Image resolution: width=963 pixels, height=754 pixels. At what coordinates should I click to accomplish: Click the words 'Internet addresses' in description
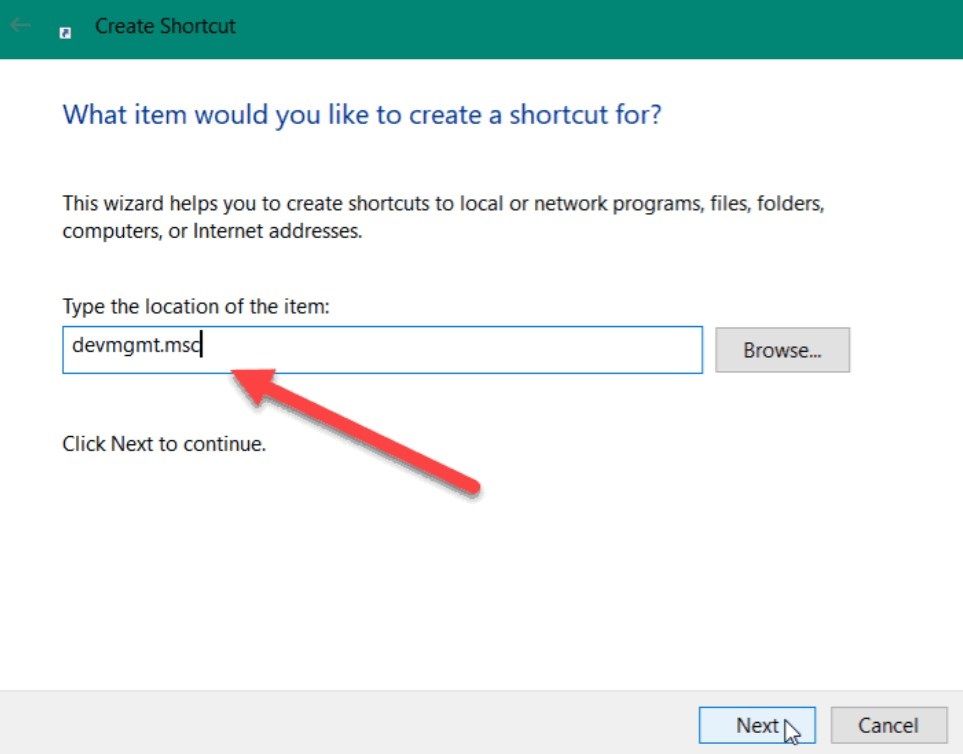[277, 231]
